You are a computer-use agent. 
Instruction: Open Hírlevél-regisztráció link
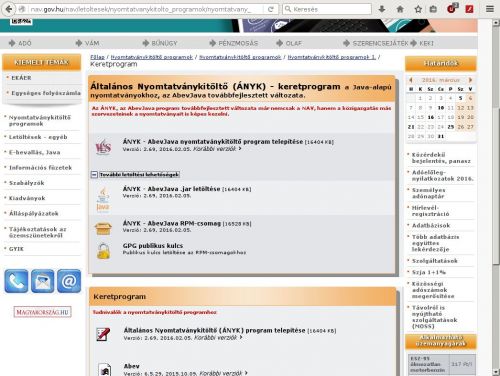[431, 211]
